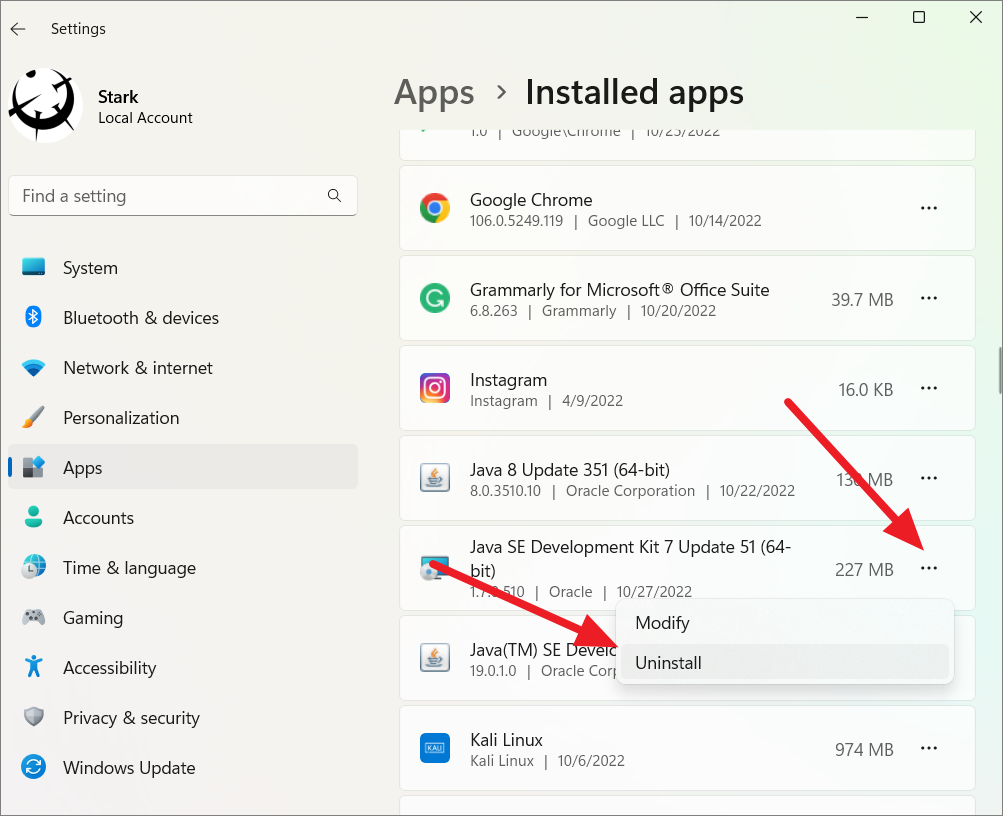
Task: Select the Apps category in sidebar
Action: tap(183, 467)
